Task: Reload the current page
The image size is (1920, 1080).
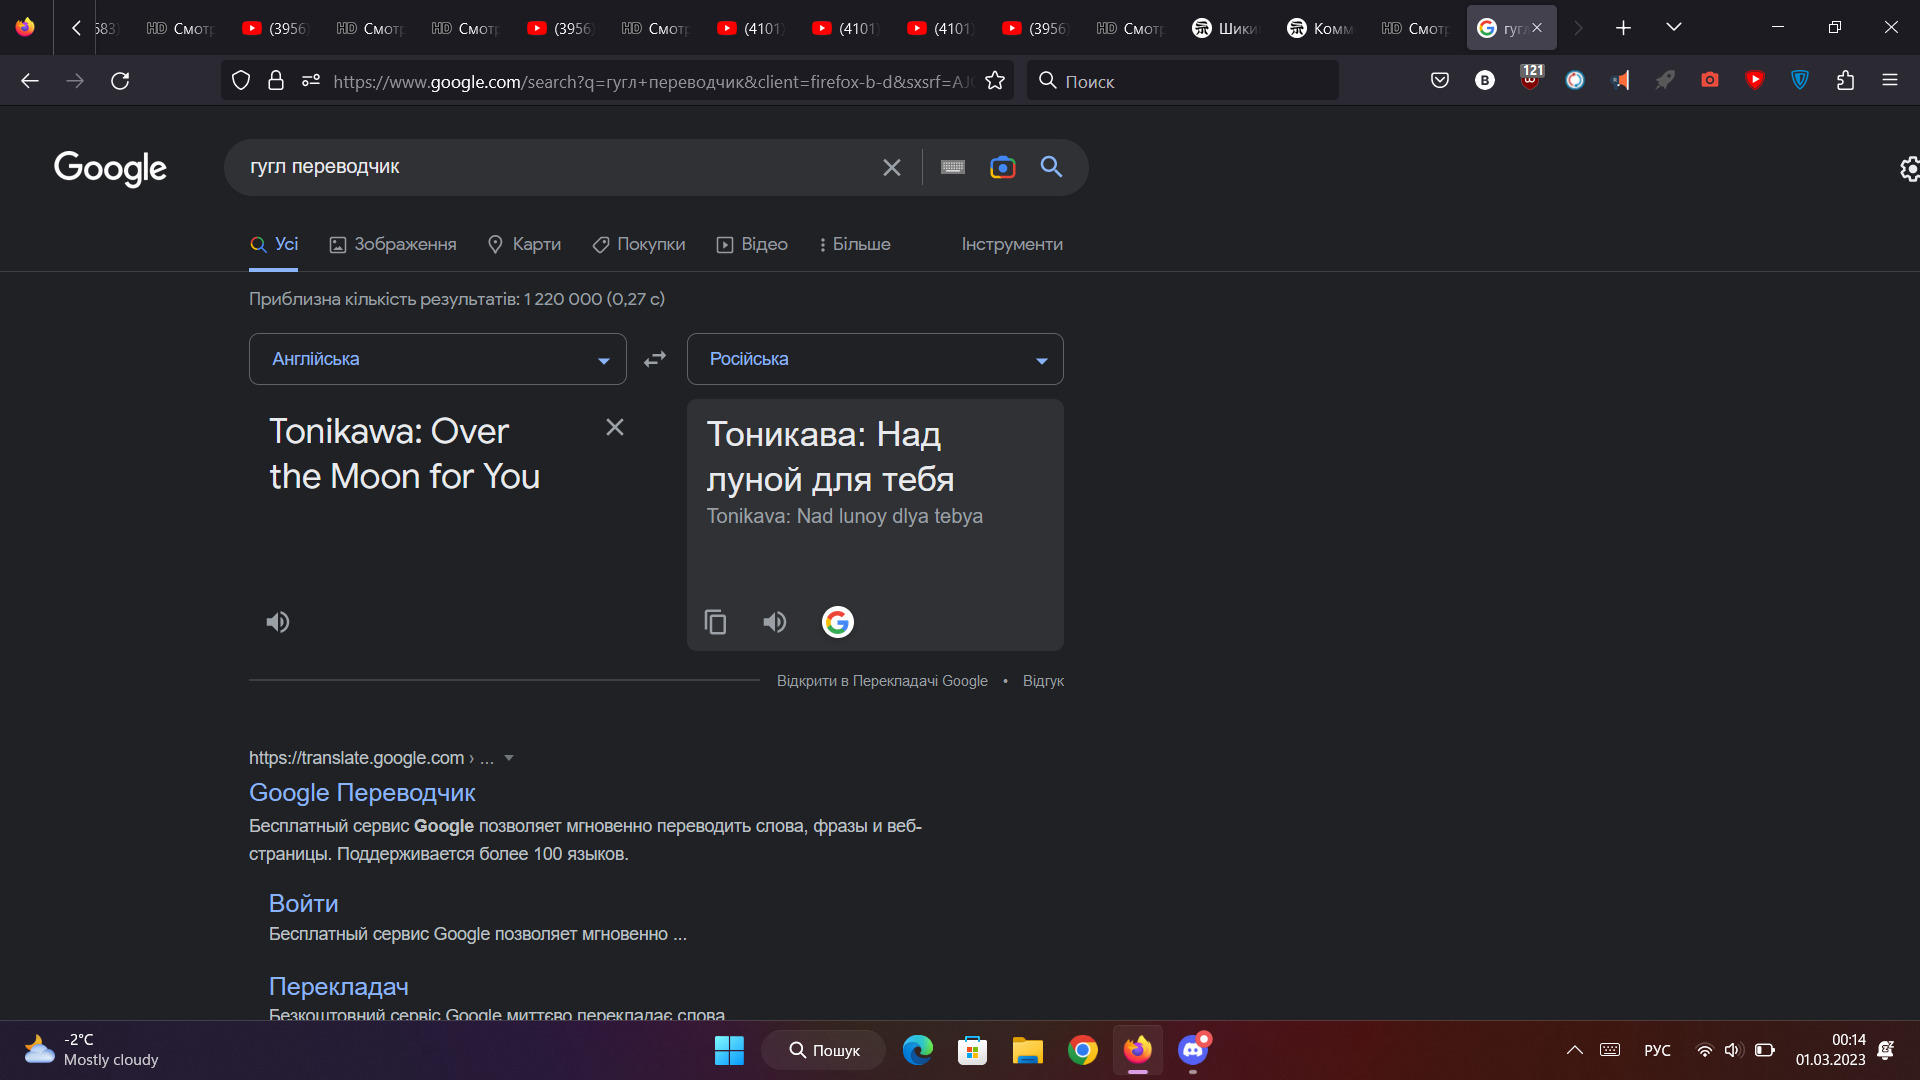Action: [120, 81]
